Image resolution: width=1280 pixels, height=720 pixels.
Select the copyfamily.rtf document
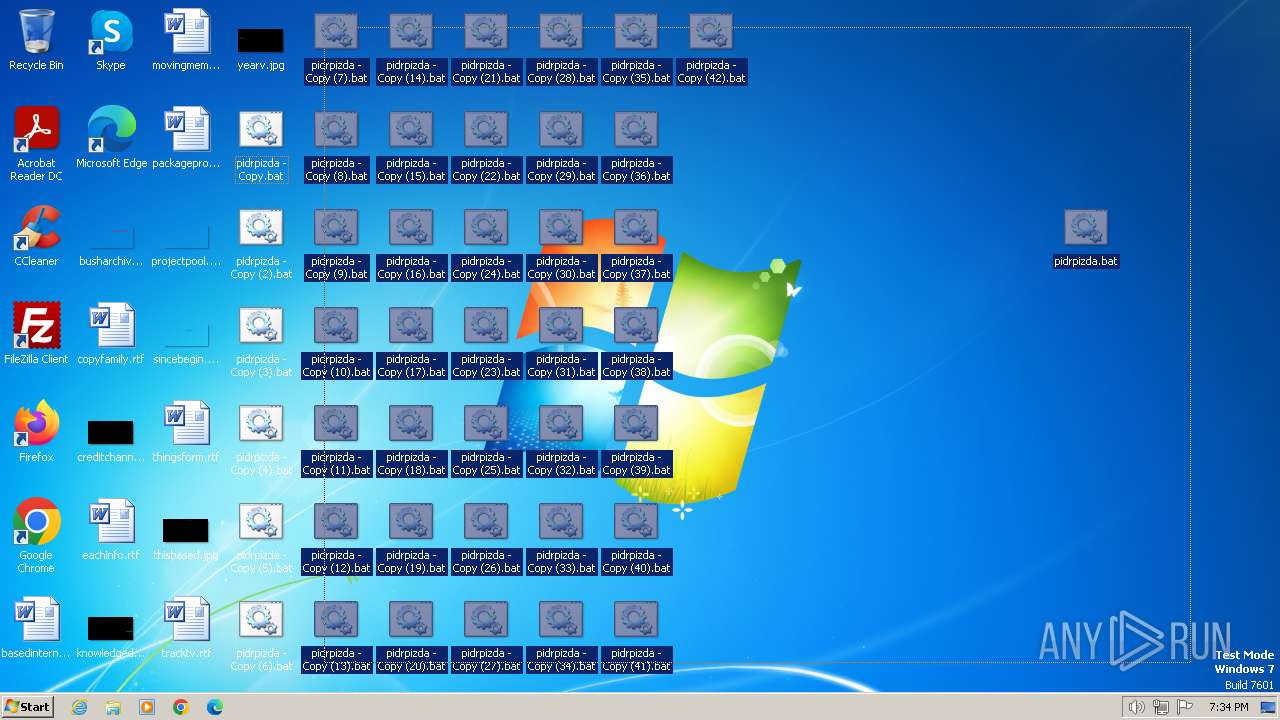[x=111, y=335]
